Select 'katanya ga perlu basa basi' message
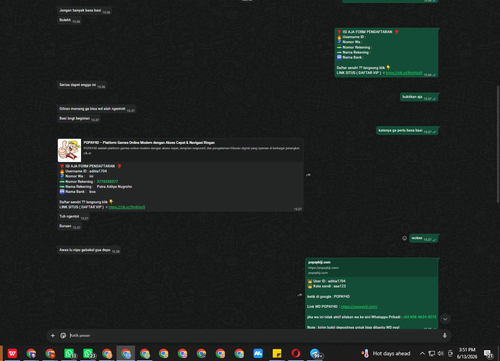This screenshot has width=500, height=361. [407, 131]
